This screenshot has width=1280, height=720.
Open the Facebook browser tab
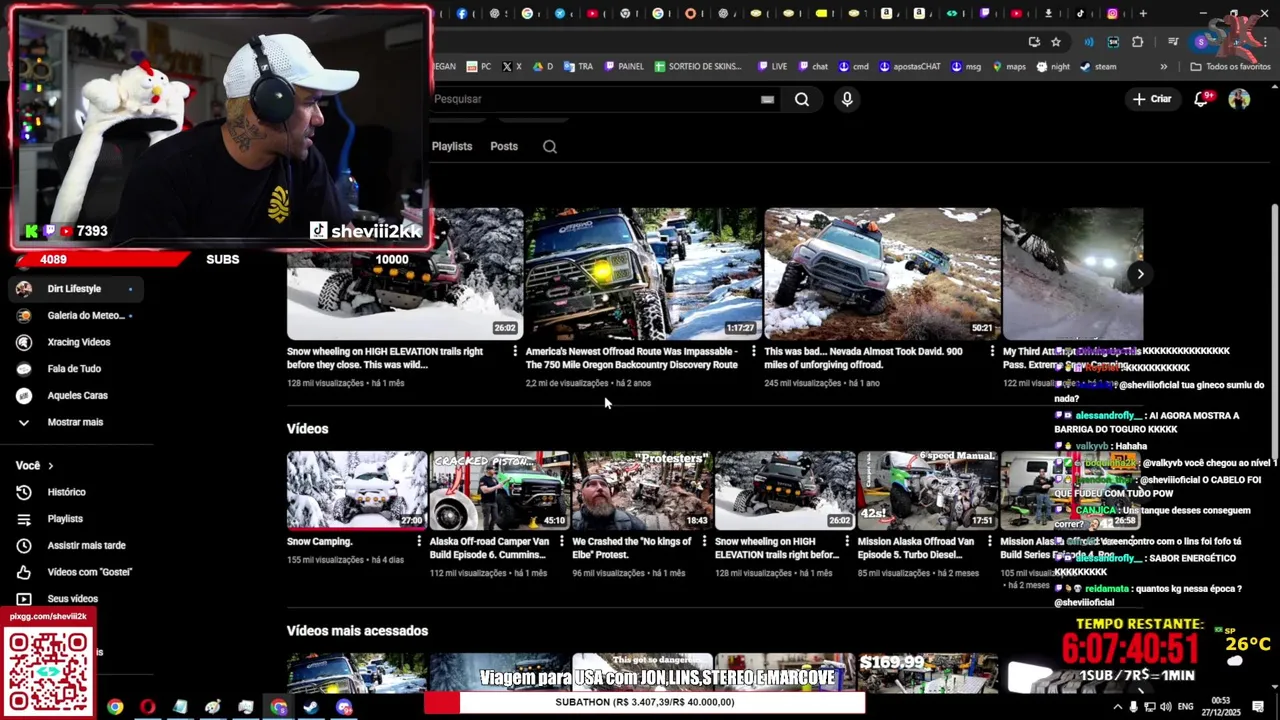click(462, 14)
